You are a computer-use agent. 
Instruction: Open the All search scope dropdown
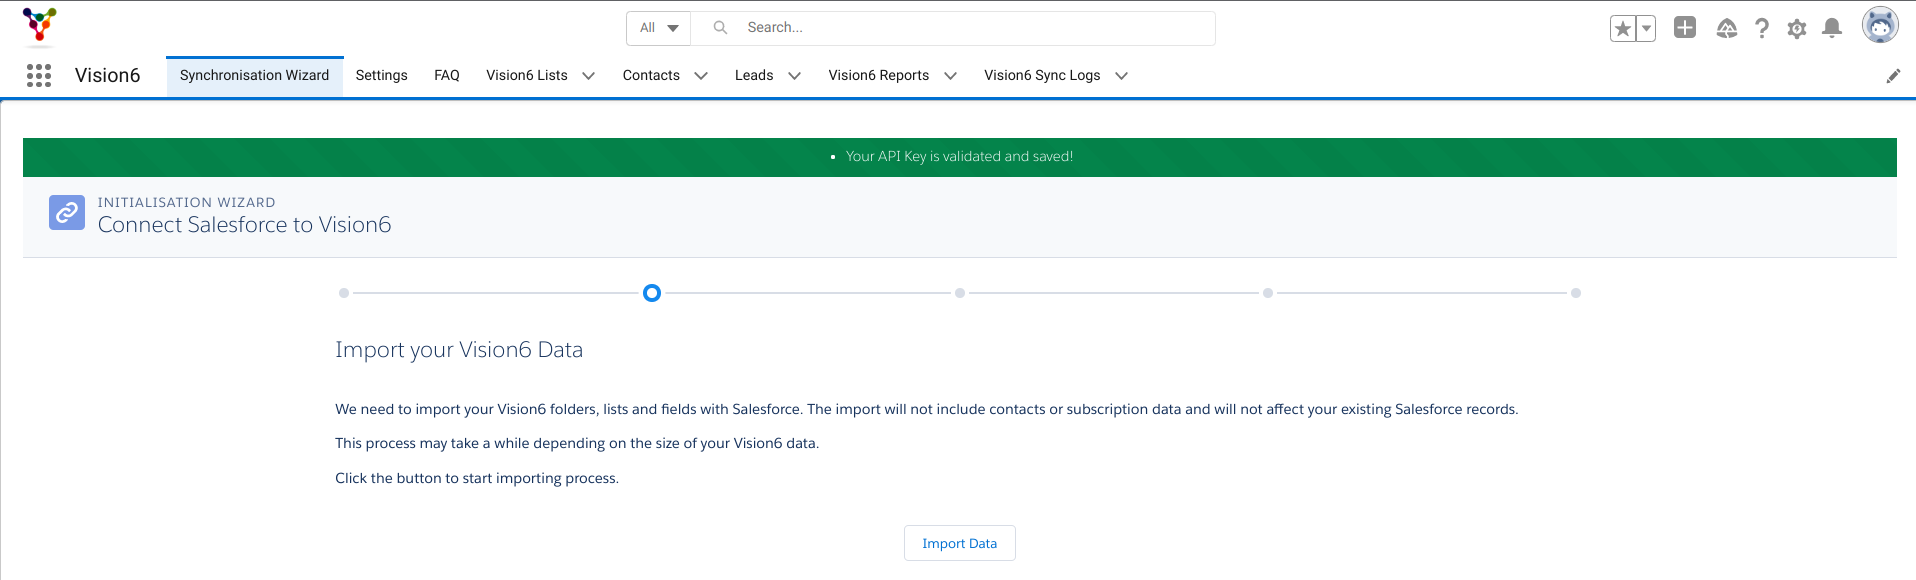click(659, 28)
